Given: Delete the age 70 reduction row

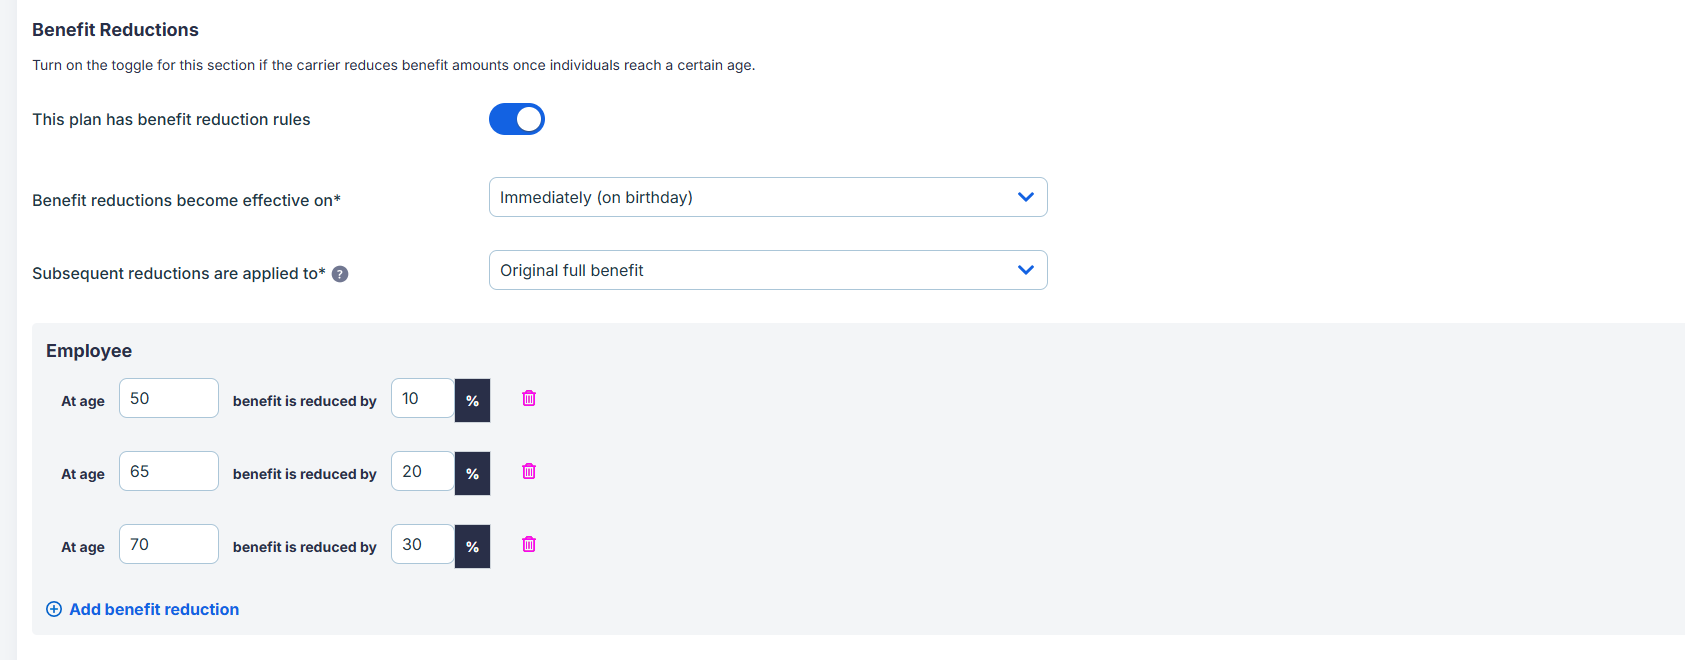Looking at the screenshot, I should pyautogui.click(x=529, y=544).
